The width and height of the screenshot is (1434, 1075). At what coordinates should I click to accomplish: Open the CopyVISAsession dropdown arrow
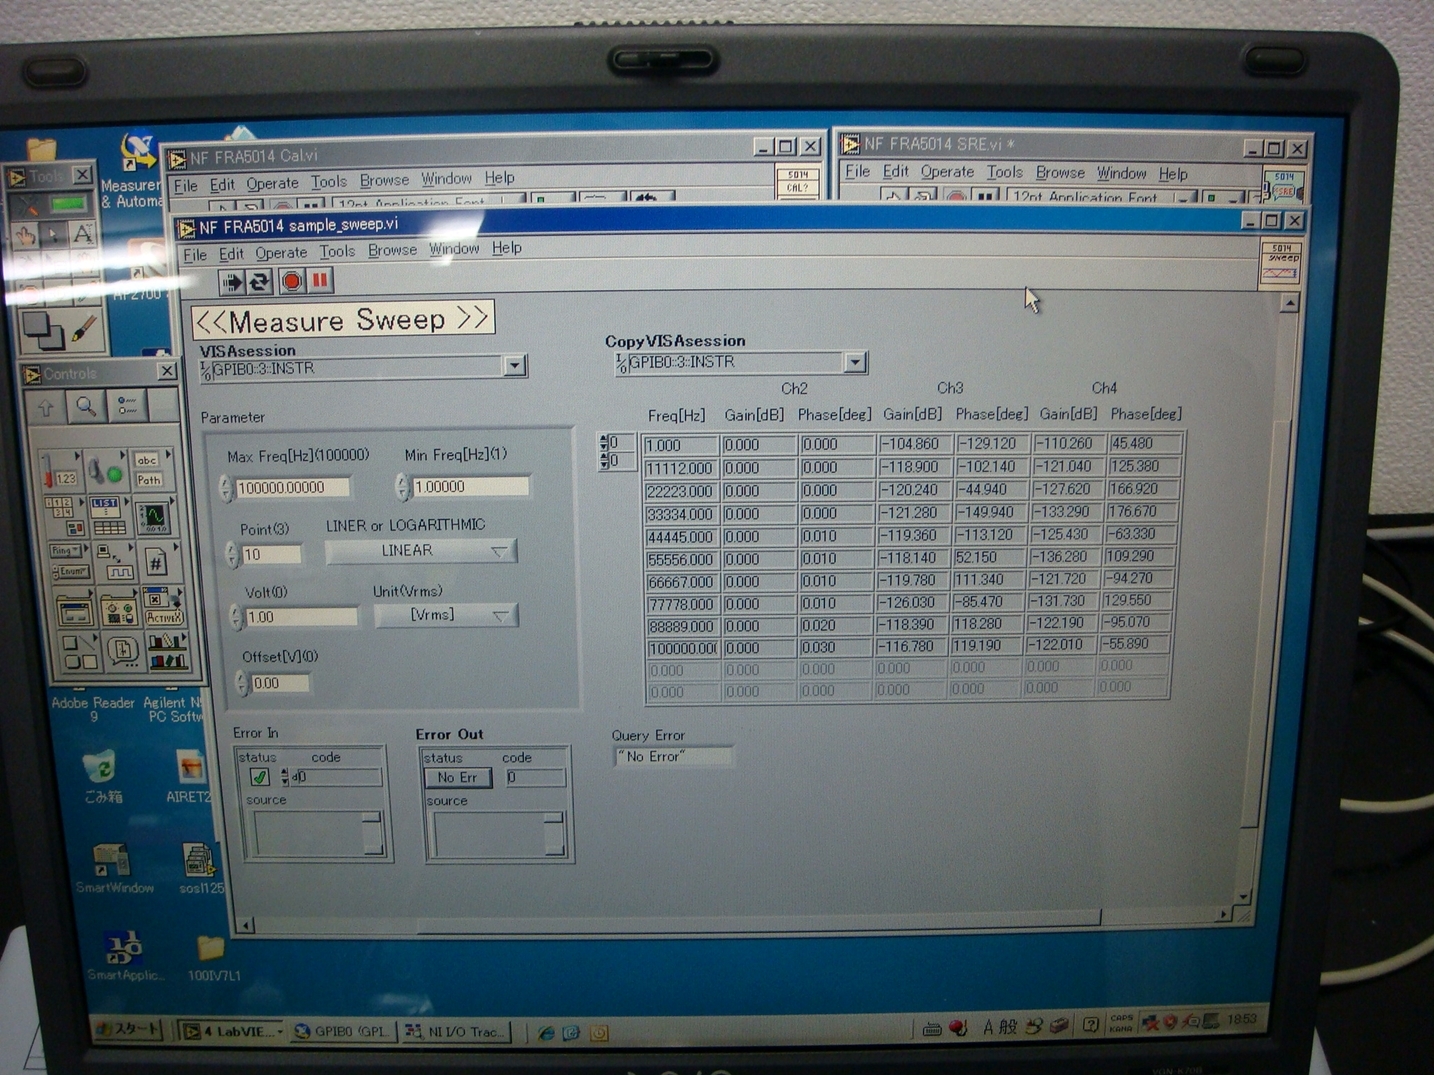[x=854, y=362]
